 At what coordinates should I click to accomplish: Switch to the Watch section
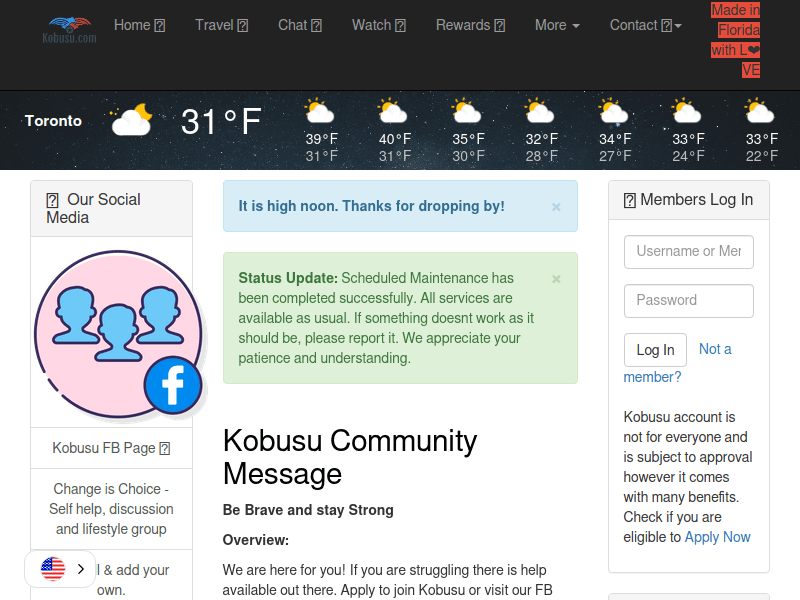coord(378,25)
